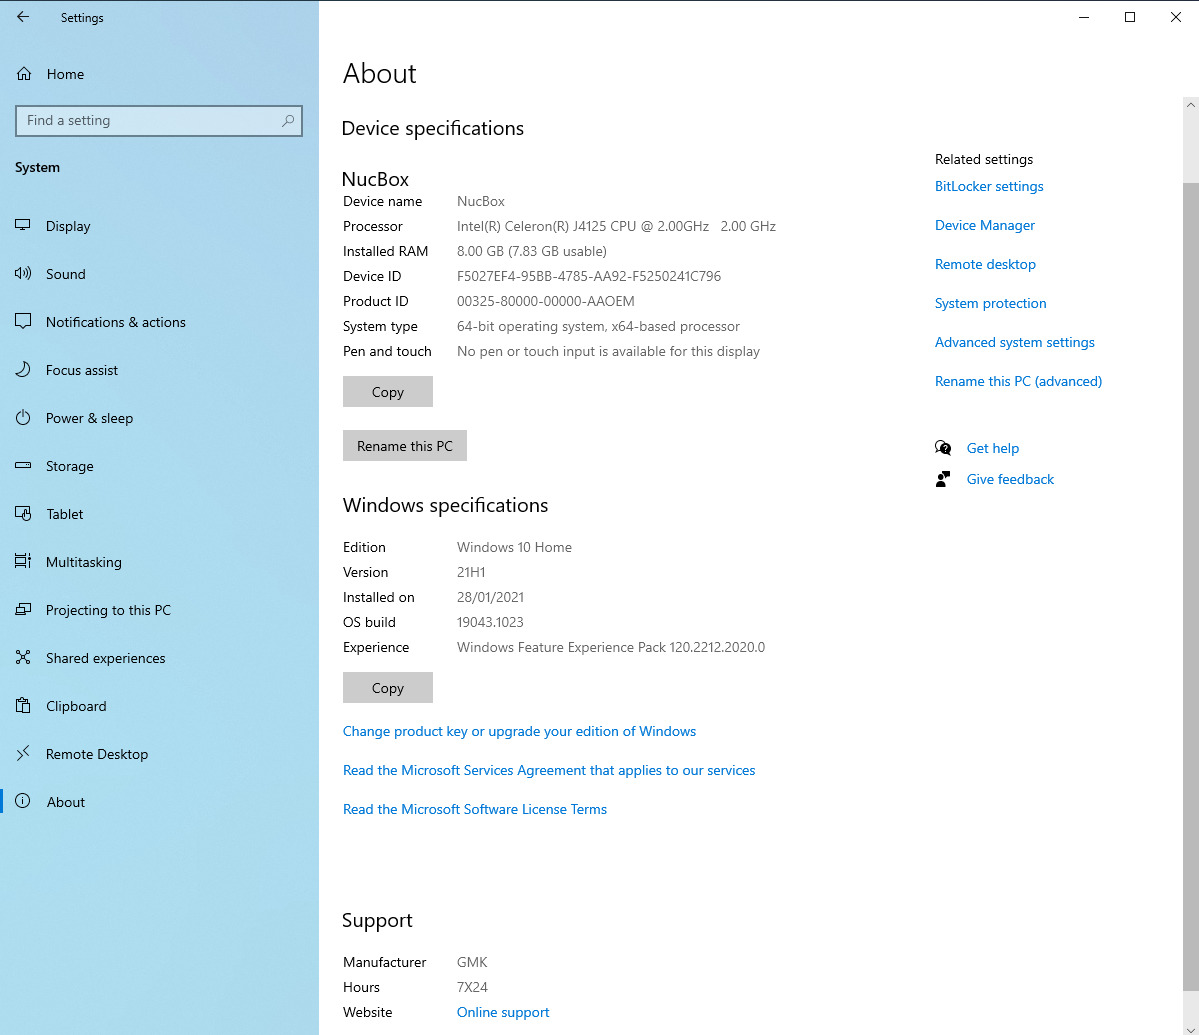Select the Tablet settings entry
Image resolution: width=1199 pixels, height=1035 pixels.
(x=159, y=514)
